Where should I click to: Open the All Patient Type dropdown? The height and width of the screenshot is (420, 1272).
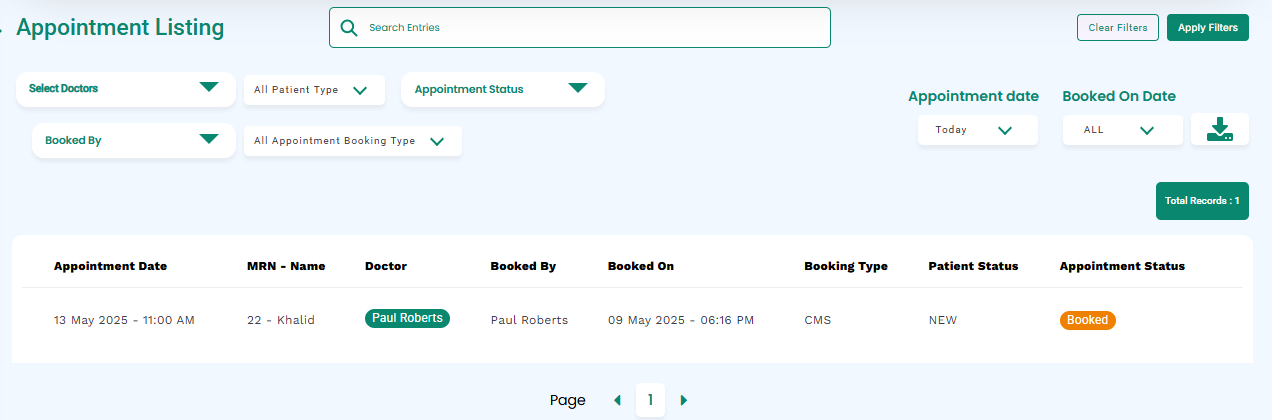[314, 89]
